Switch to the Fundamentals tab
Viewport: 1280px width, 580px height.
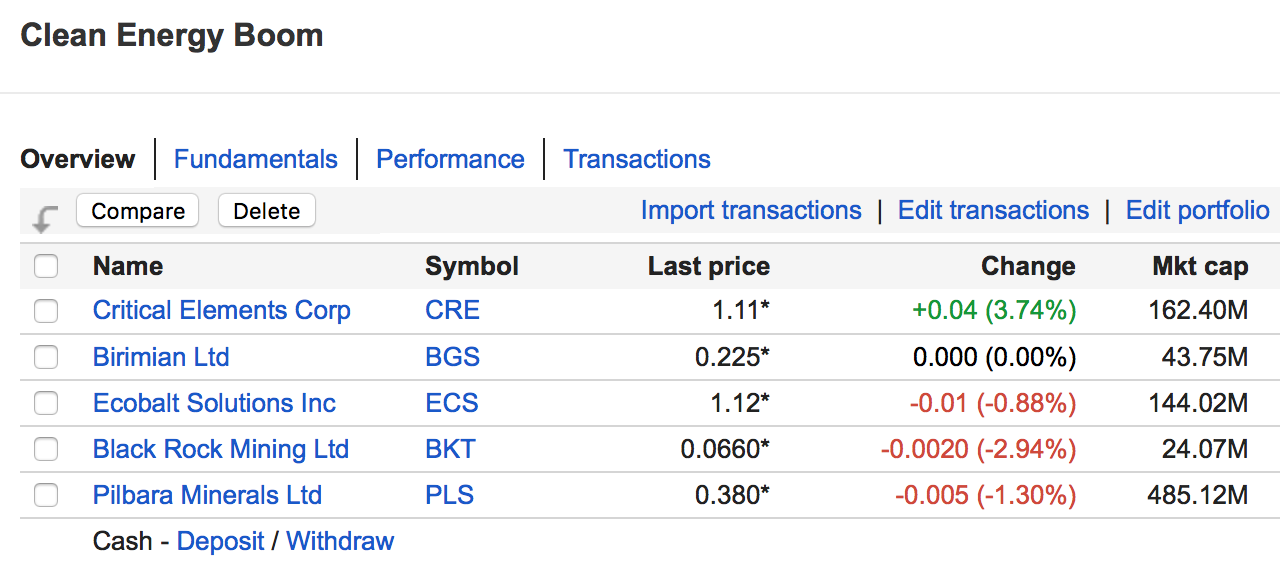tap(256, 159)
